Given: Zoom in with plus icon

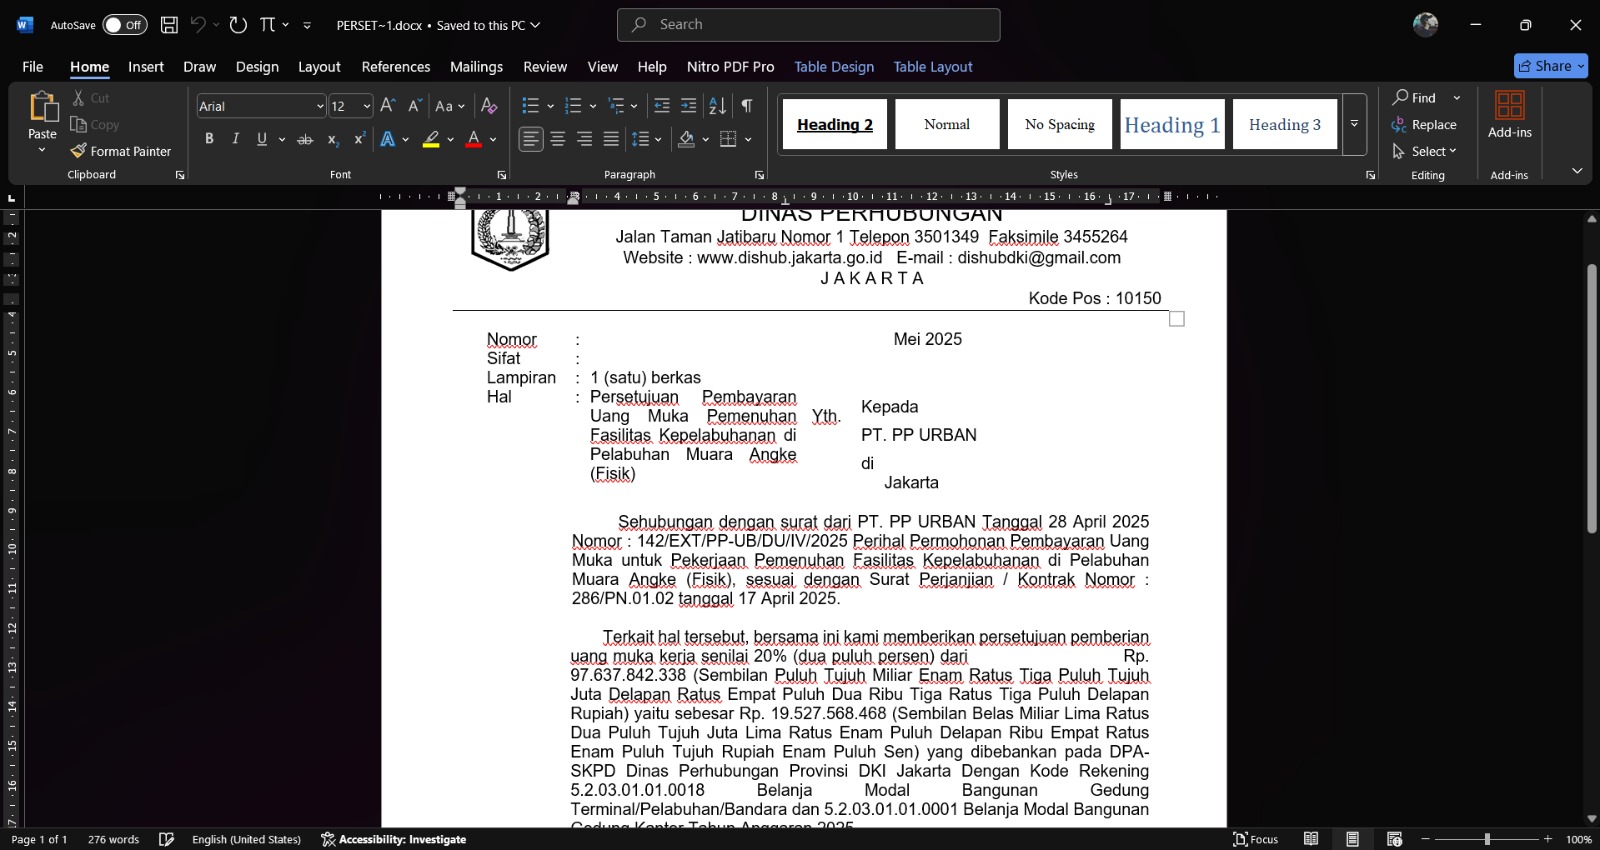Looking at the screenshot, I should (x=1548, y=839).
